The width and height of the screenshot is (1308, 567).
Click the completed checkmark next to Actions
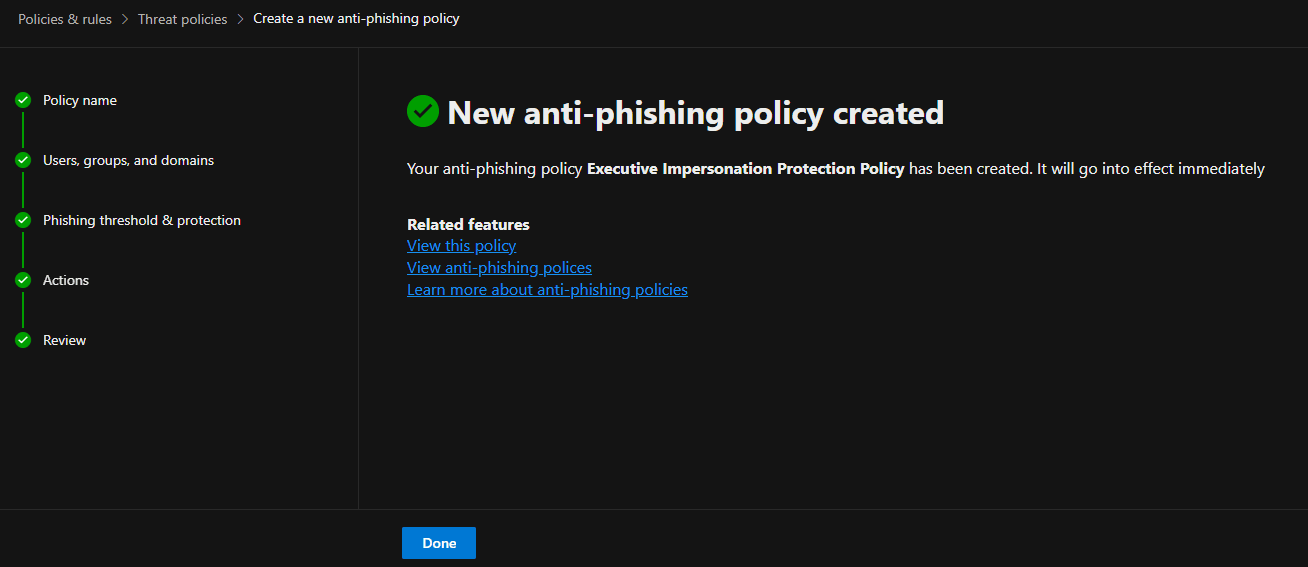(x=23, y=280)
